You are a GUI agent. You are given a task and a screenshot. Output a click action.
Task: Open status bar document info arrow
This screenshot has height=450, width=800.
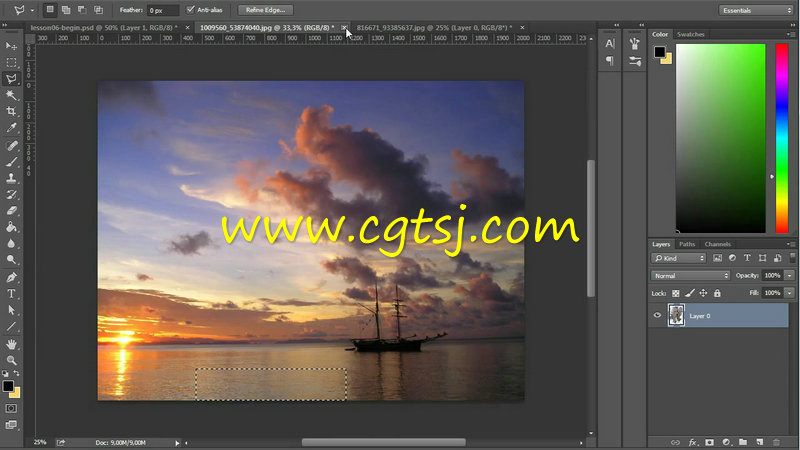pyautogui.click(x=177, y=443)
